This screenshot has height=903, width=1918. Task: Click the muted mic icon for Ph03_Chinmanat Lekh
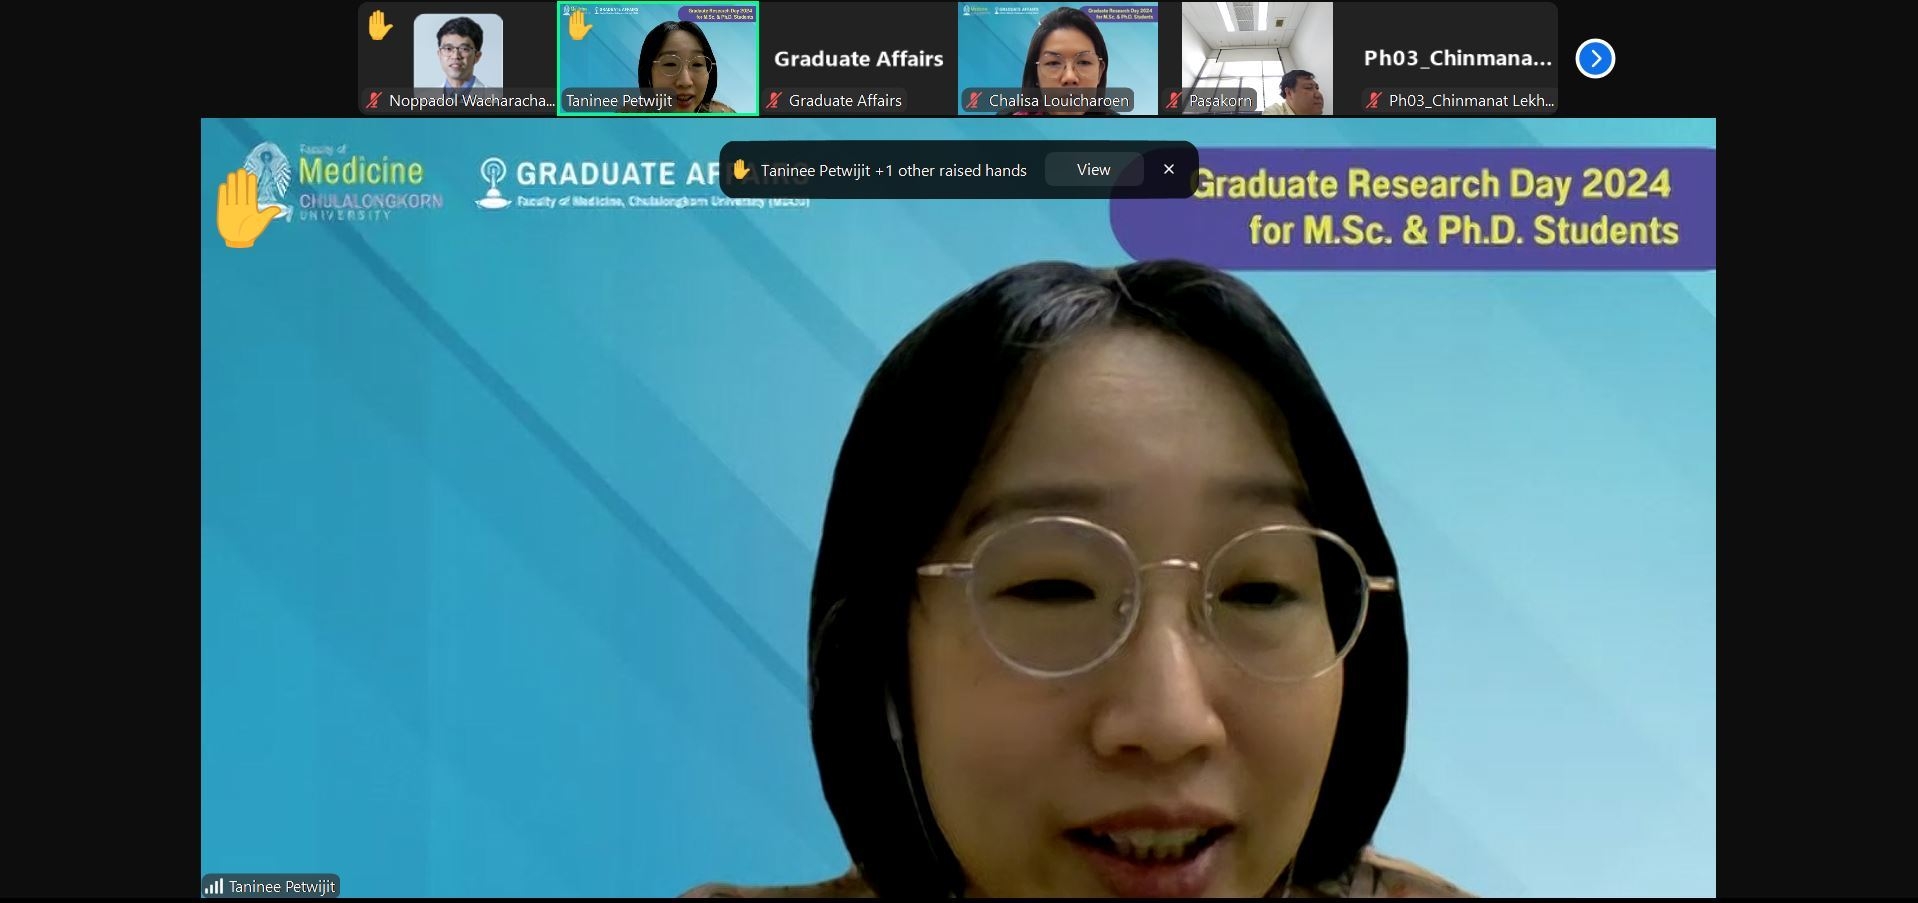pos(1374,100)
